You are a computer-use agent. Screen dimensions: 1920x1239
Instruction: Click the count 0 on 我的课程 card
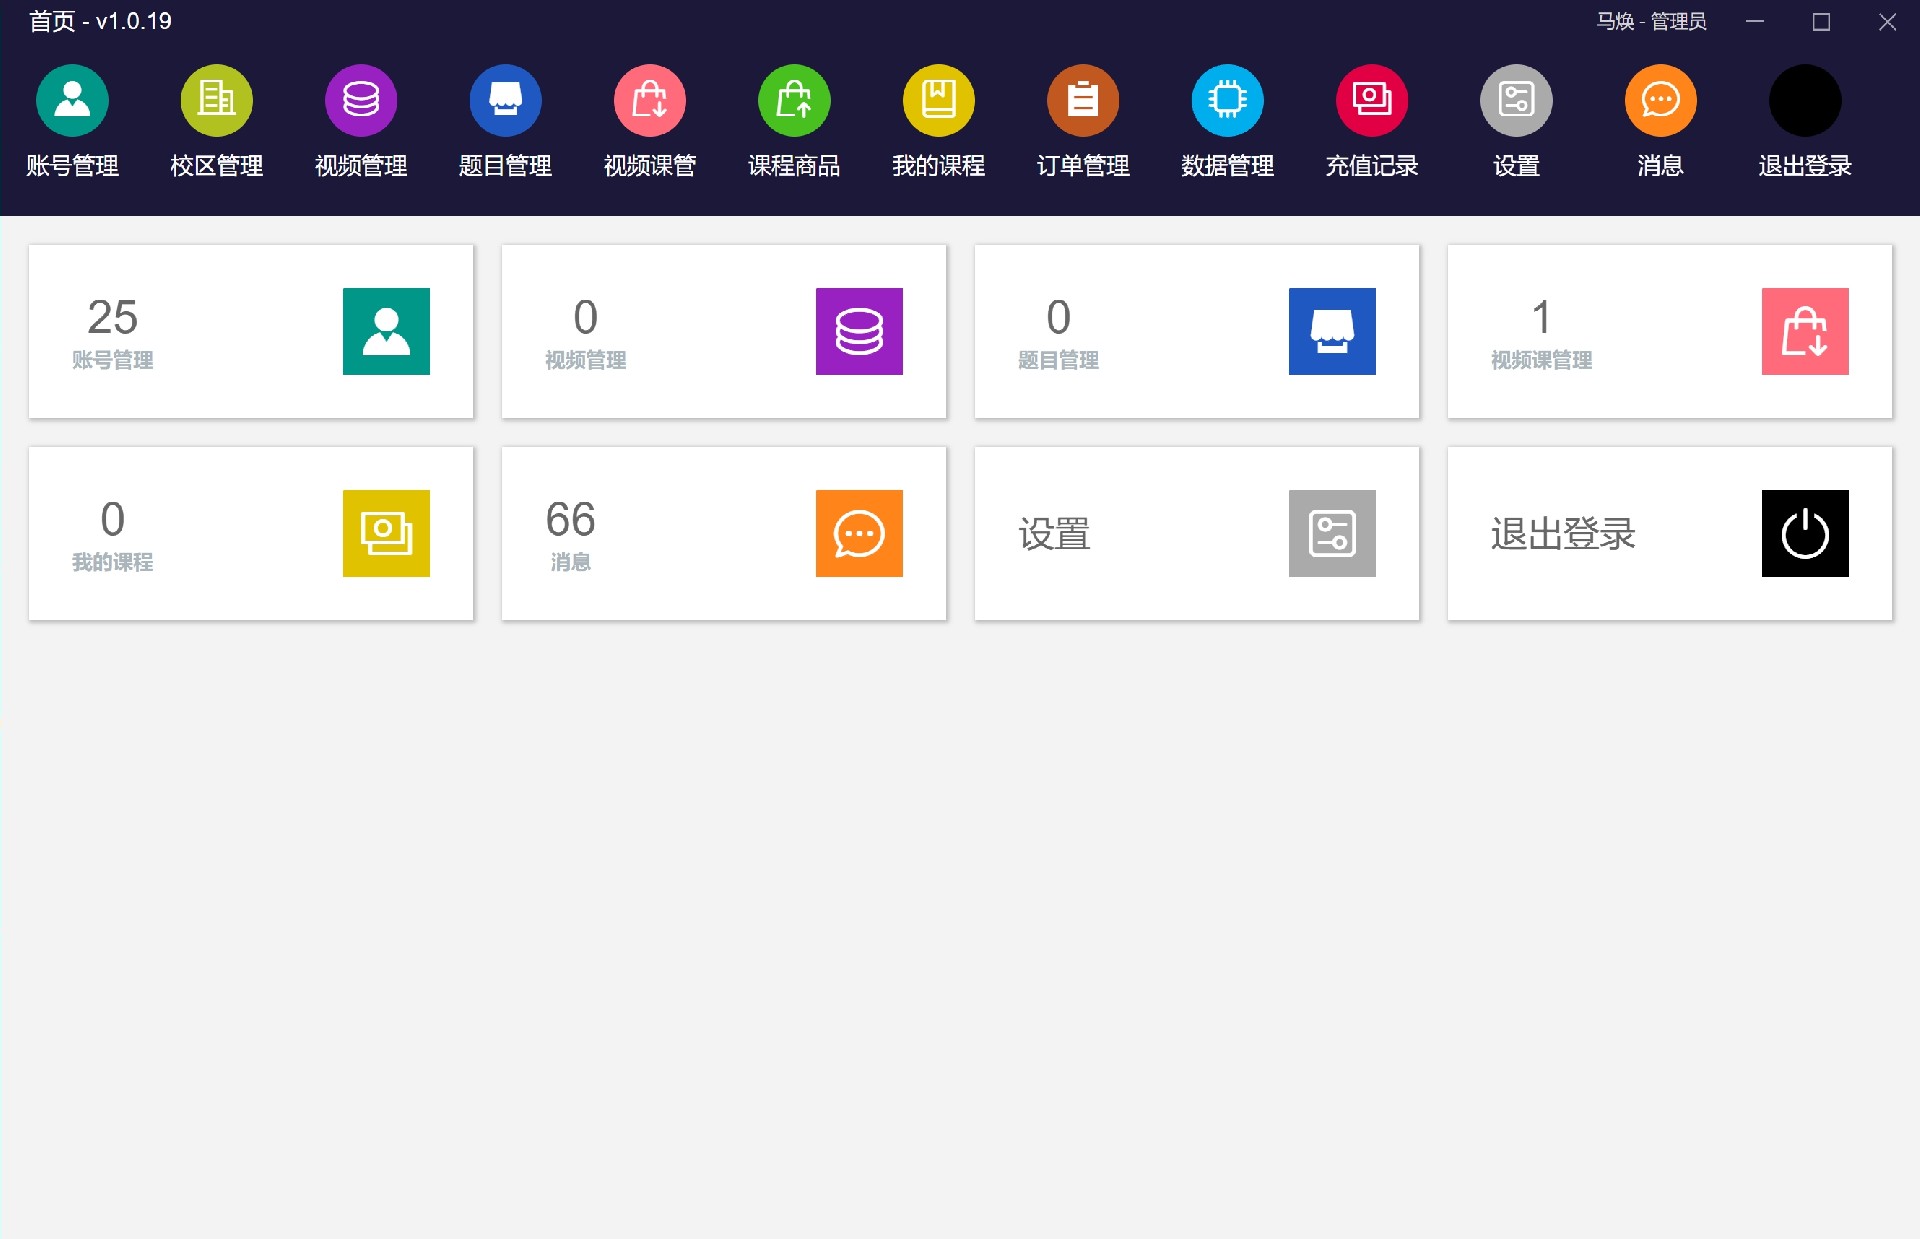112,519
